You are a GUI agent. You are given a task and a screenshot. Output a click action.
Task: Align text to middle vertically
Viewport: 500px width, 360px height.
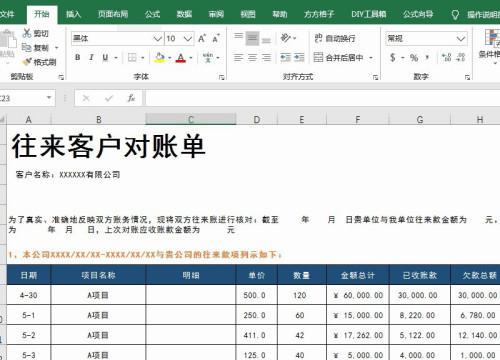click(x=252, y=38)
